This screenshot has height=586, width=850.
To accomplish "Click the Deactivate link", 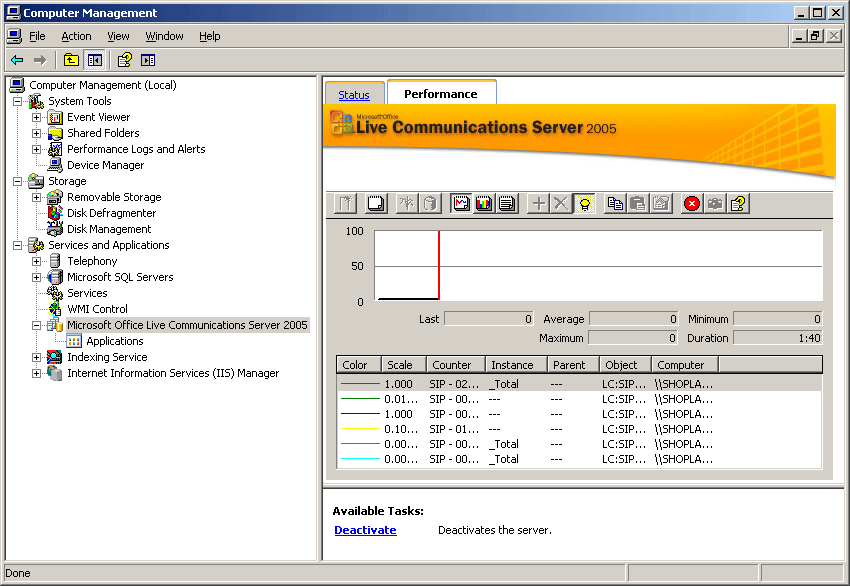I will tap(365, 530).
